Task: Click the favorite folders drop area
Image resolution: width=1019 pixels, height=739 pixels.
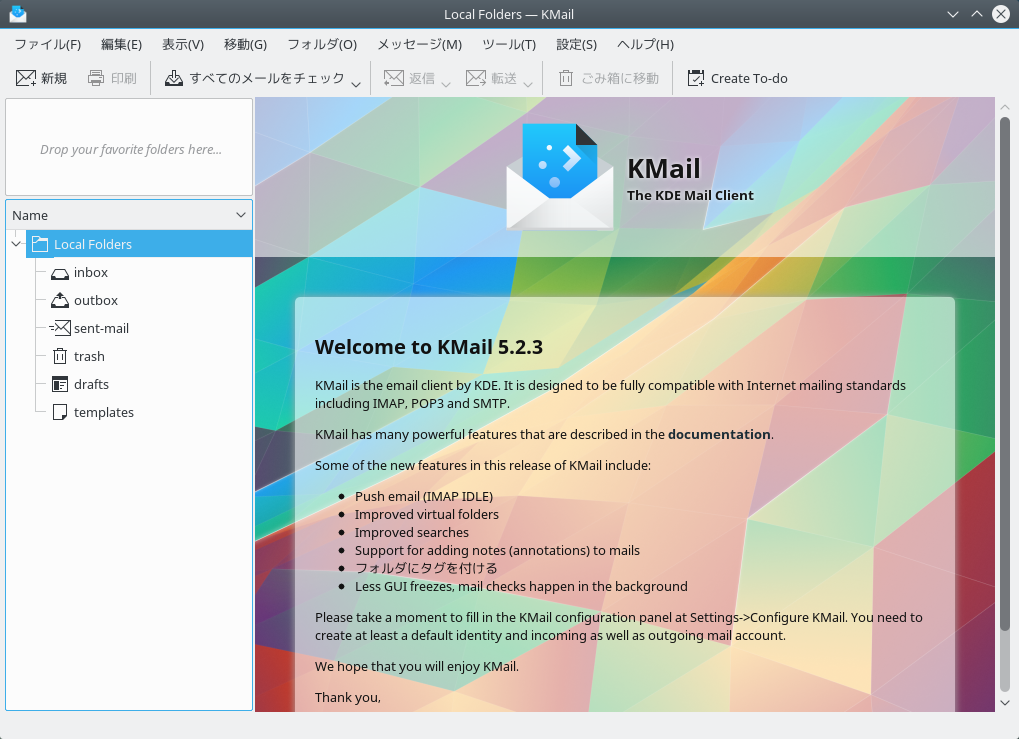Action: (128, 148)
